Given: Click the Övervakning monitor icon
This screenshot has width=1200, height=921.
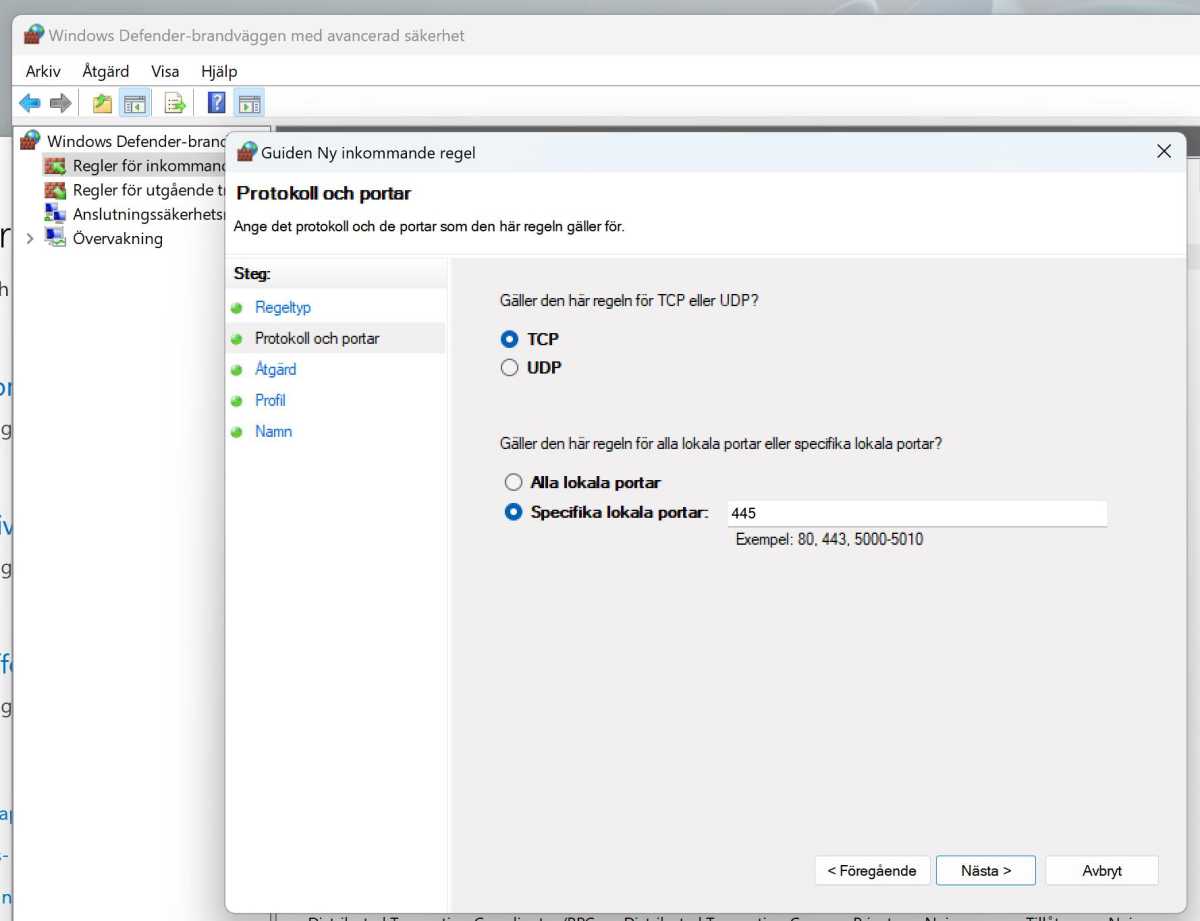Looking at the screenshot, I should [55, 238].
